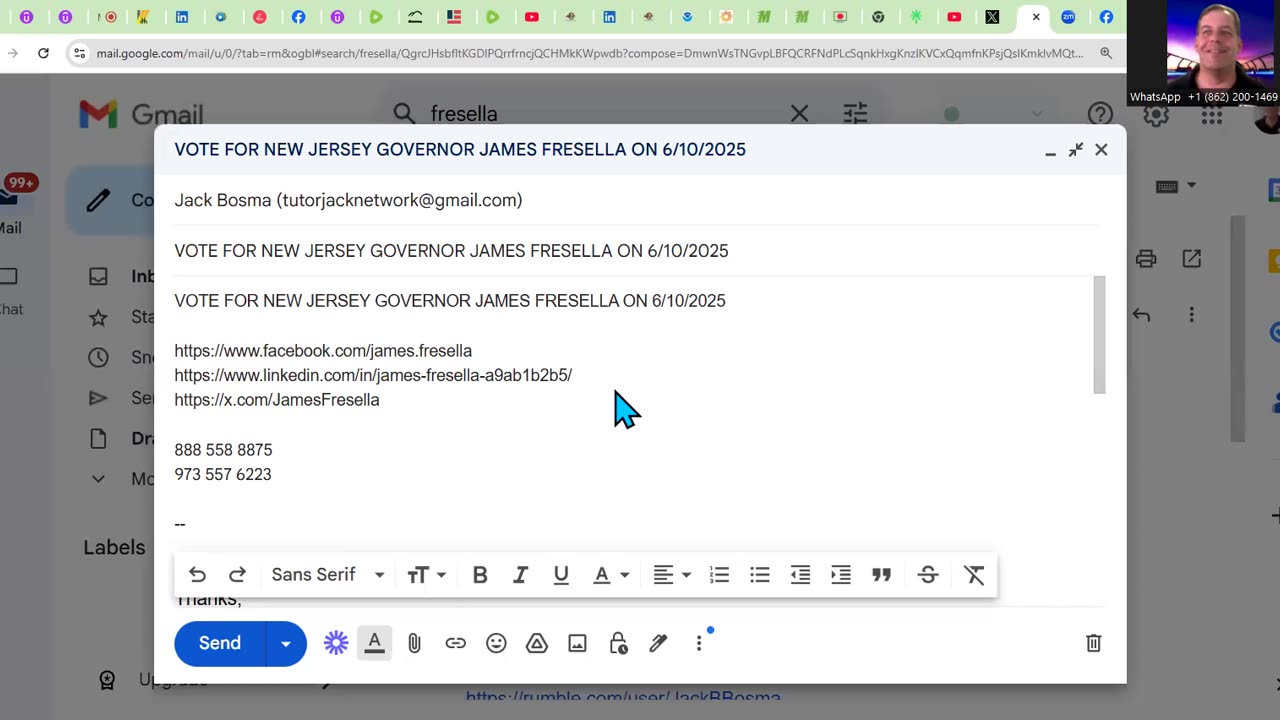
Task: Open the browser zoom magnifier icon
Action: coord(1106,53)
